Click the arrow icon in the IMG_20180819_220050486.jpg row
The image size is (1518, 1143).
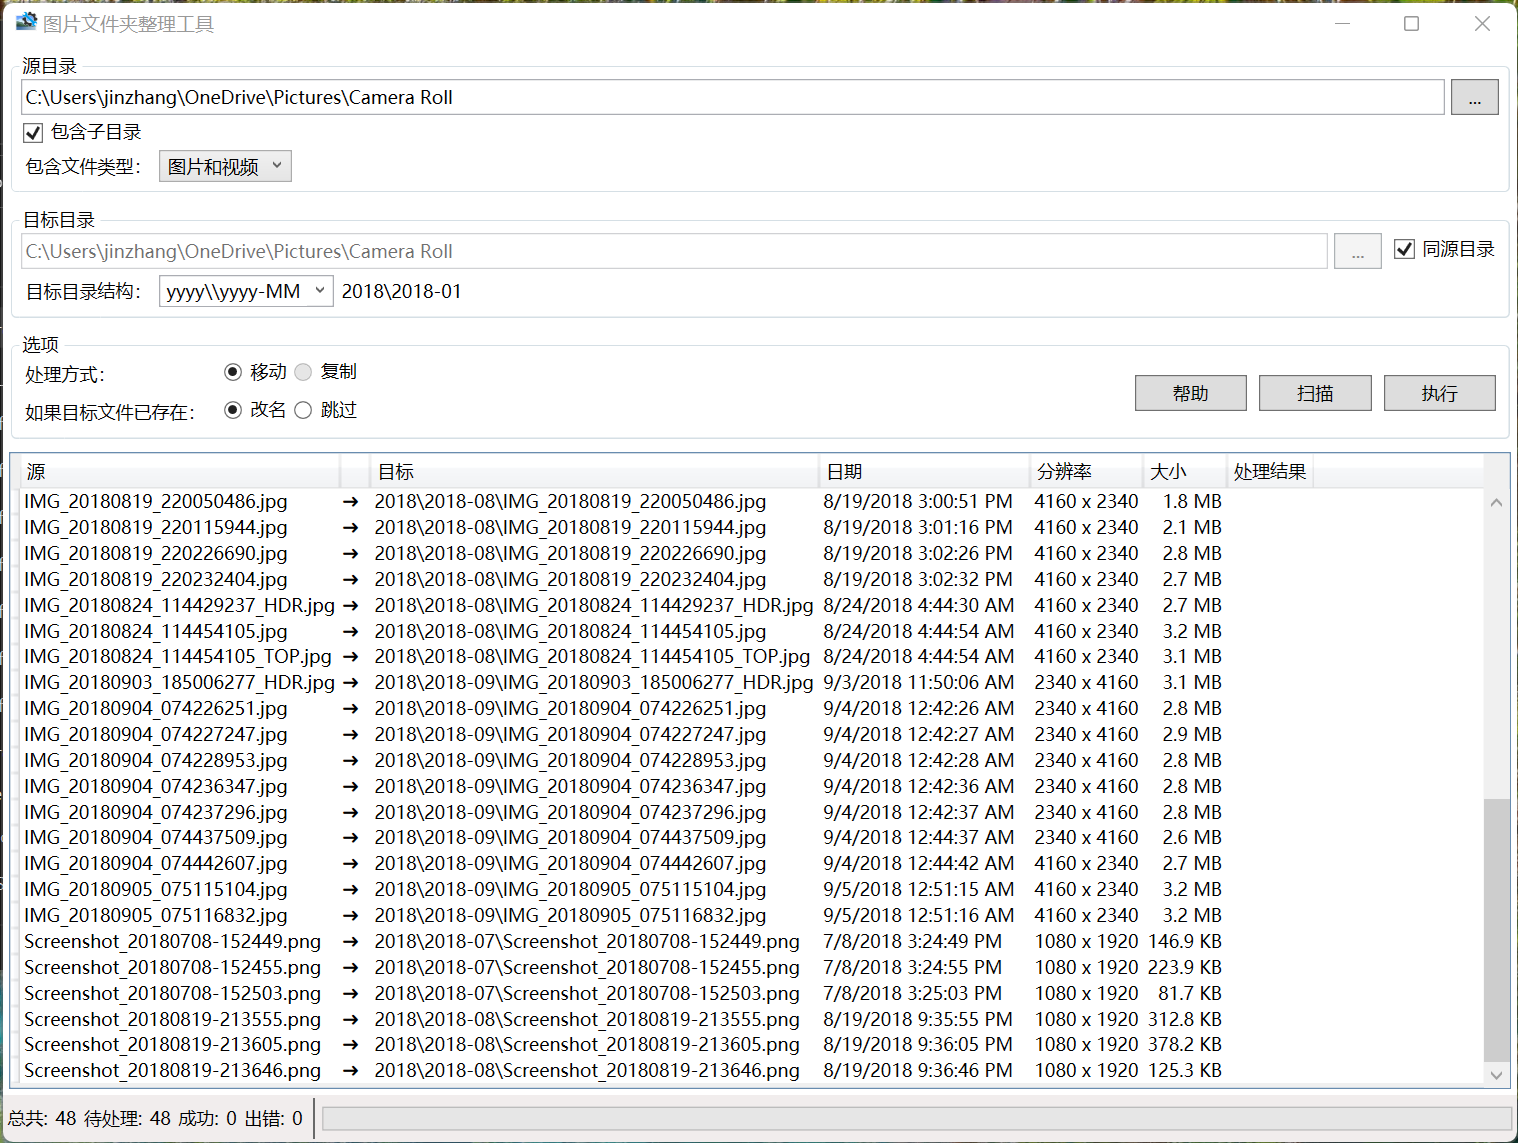point(351,502)
